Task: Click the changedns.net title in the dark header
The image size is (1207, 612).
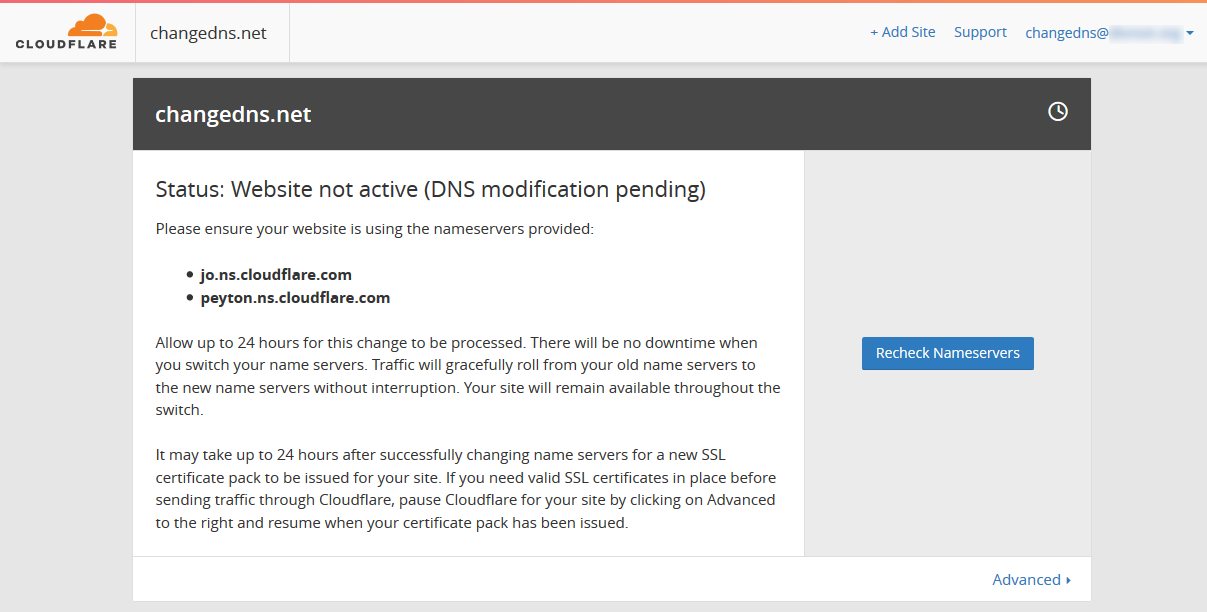Action: (x=233, y=115)
